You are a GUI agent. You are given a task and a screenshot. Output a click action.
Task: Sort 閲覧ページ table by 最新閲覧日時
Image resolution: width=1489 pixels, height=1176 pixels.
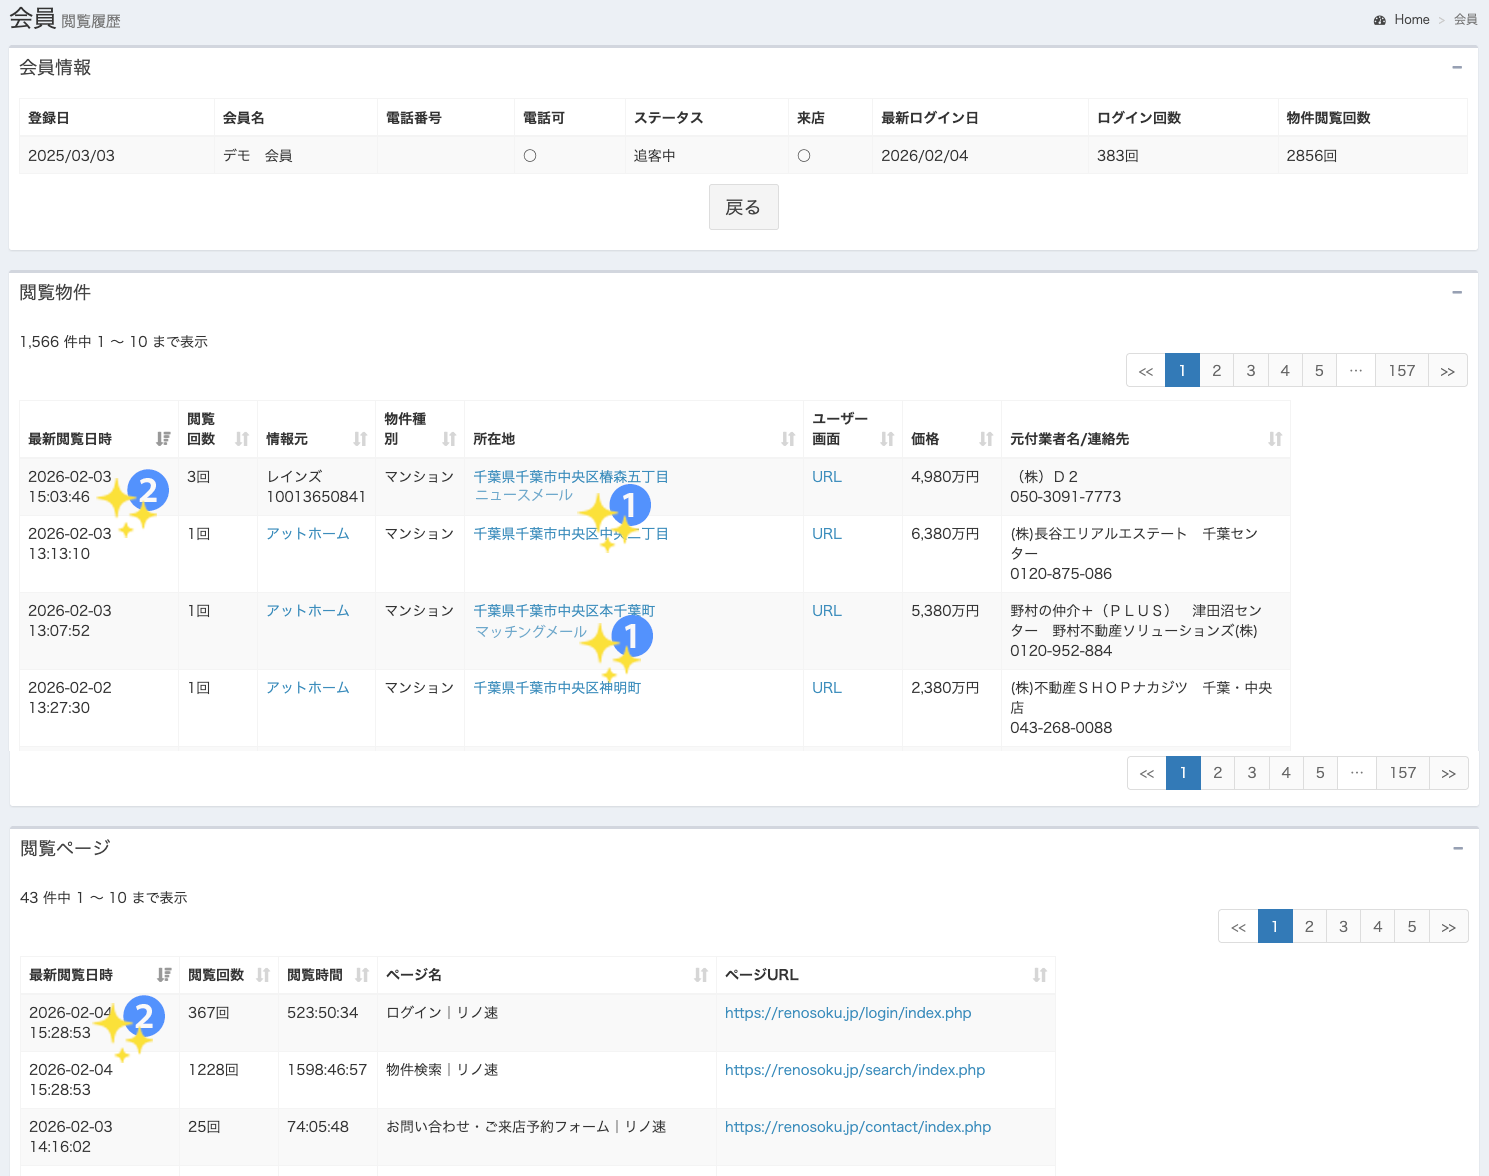pyautogui.click(x=164, y=975)
